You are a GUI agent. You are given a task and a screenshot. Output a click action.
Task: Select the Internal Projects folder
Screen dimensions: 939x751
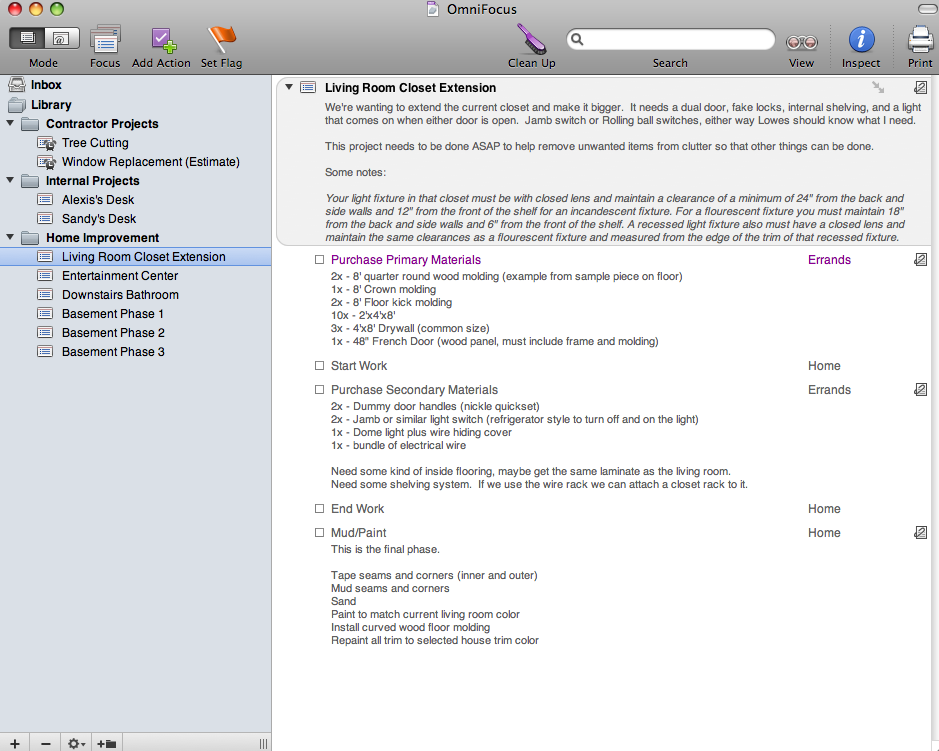[x=92, y=181]
